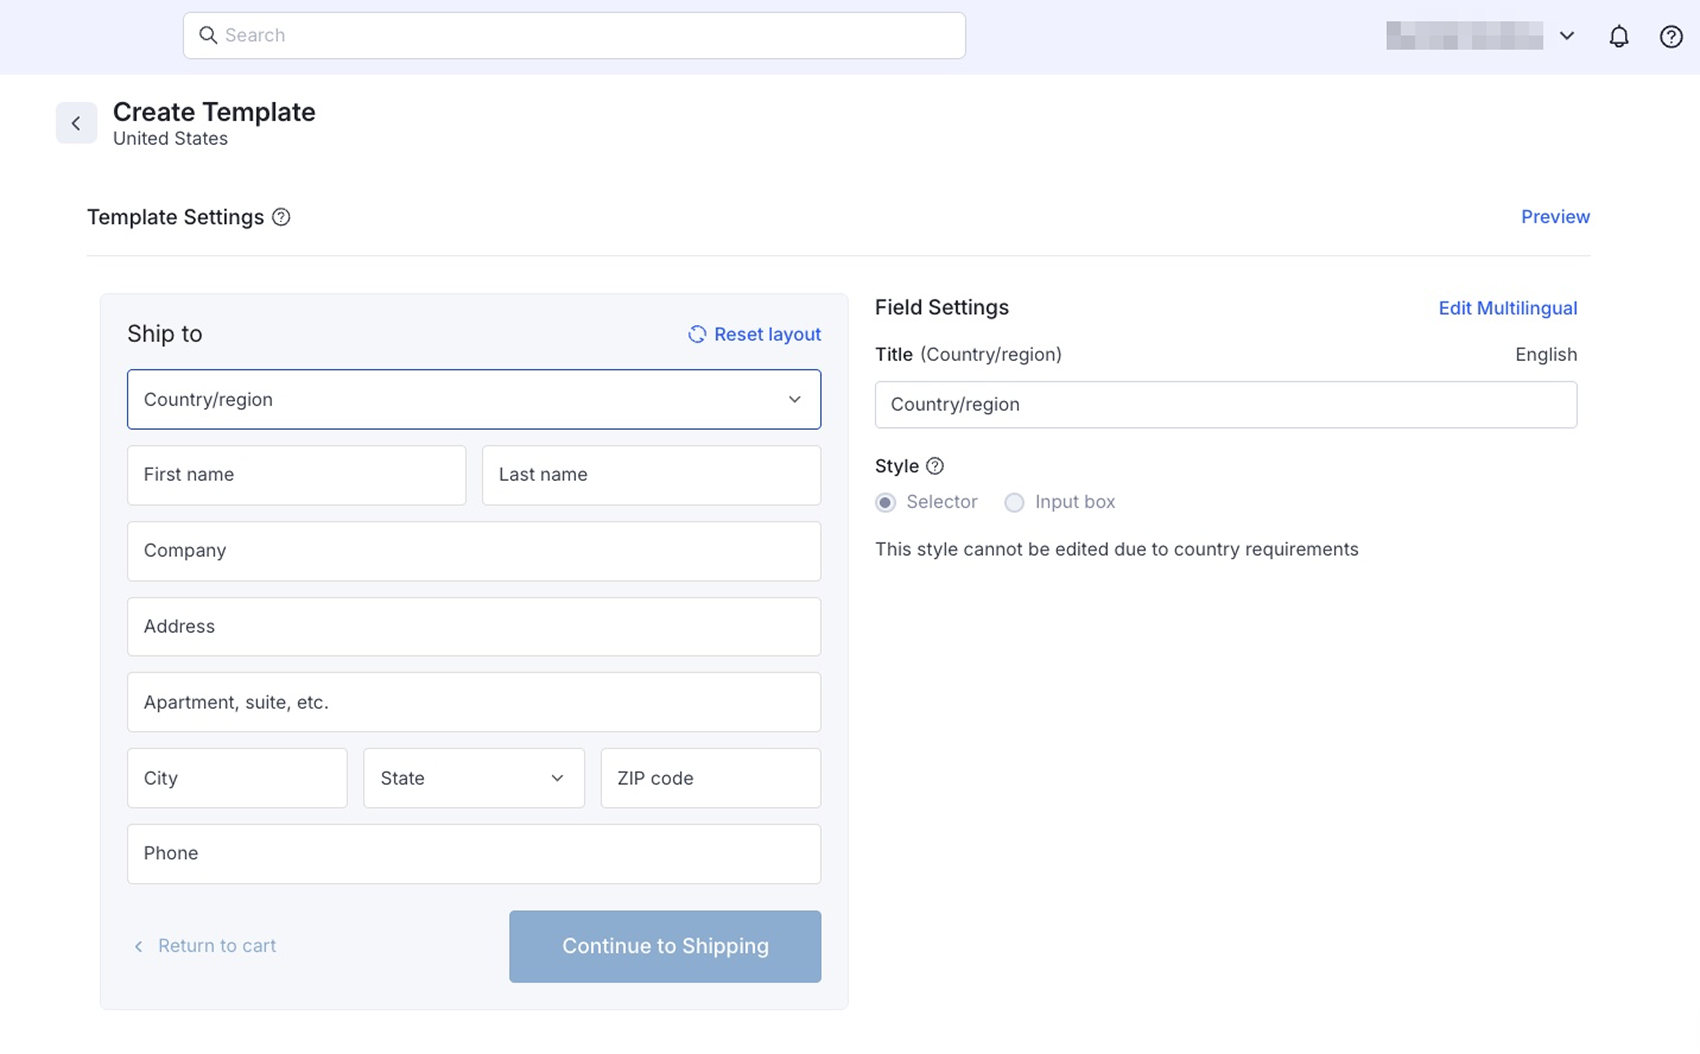Image resolution: width=1700 pixels, height=1054 pixels.
Task: Click the Reset layout refresh icon
Action: click(x=697, y=334)
